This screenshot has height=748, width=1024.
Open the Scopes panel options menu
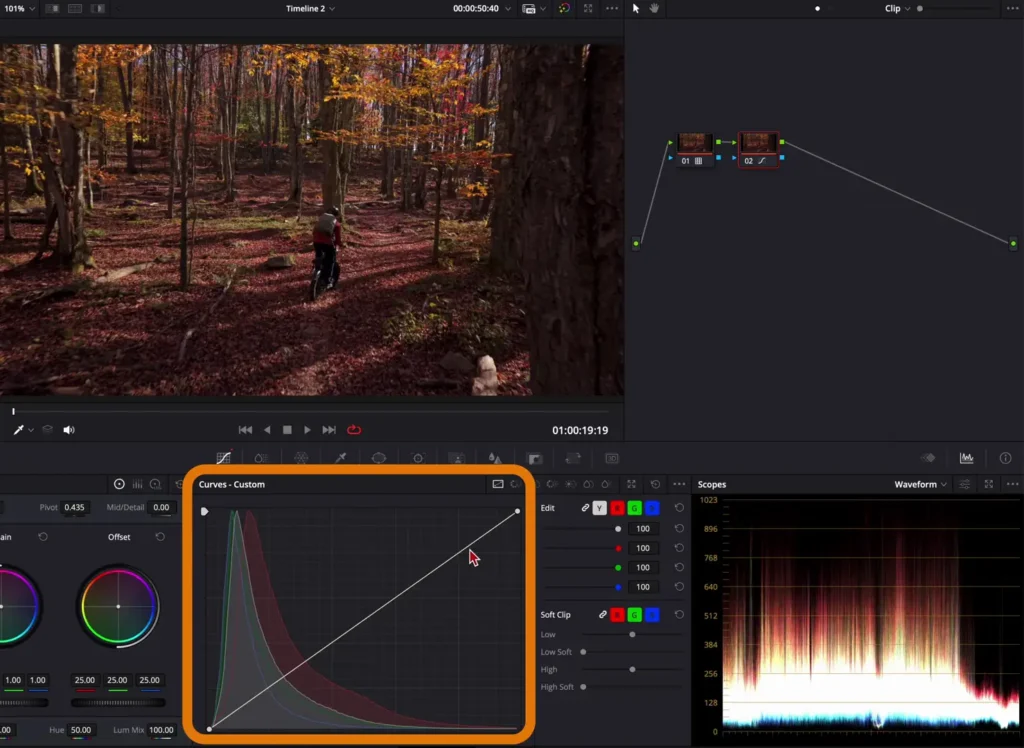(x=1013, y=484)
